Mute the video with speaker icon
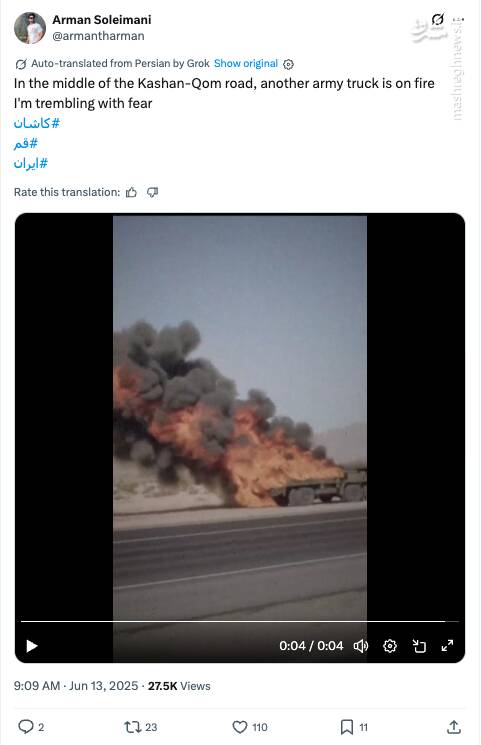 point(361,646)
